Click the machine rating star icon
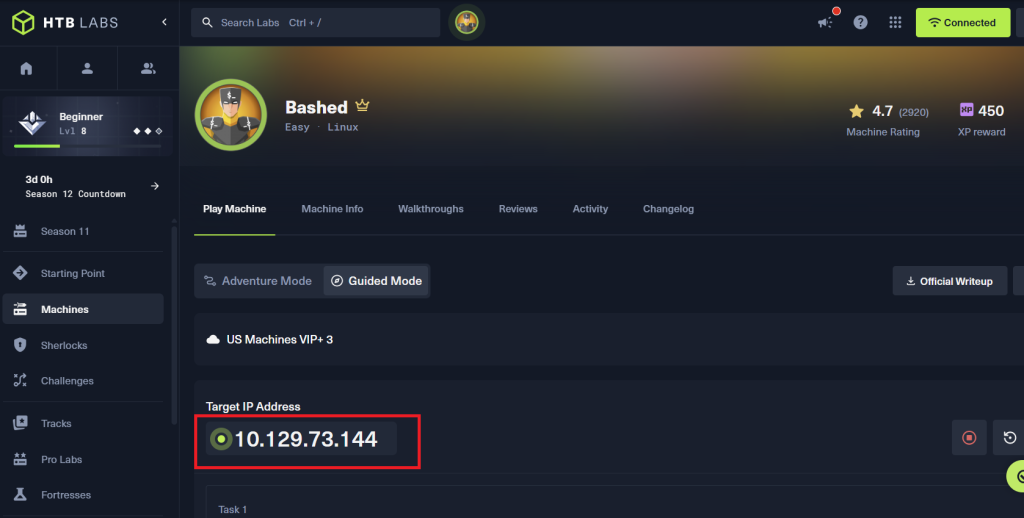The height and width of the screenshot is (518, 1024). pyautogui.click(x=856, y=111)
